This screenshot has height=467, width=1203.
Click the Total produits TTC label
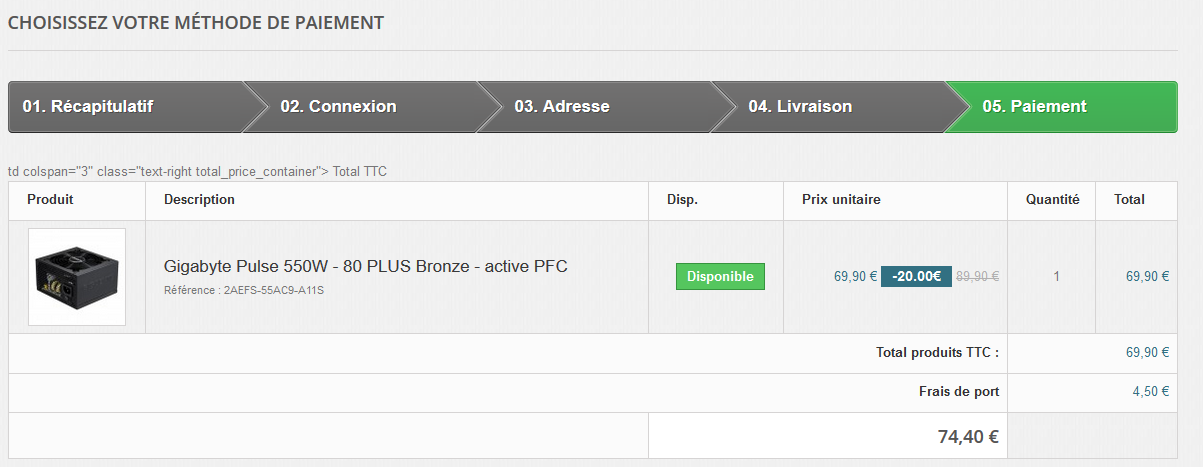[937, 352]
